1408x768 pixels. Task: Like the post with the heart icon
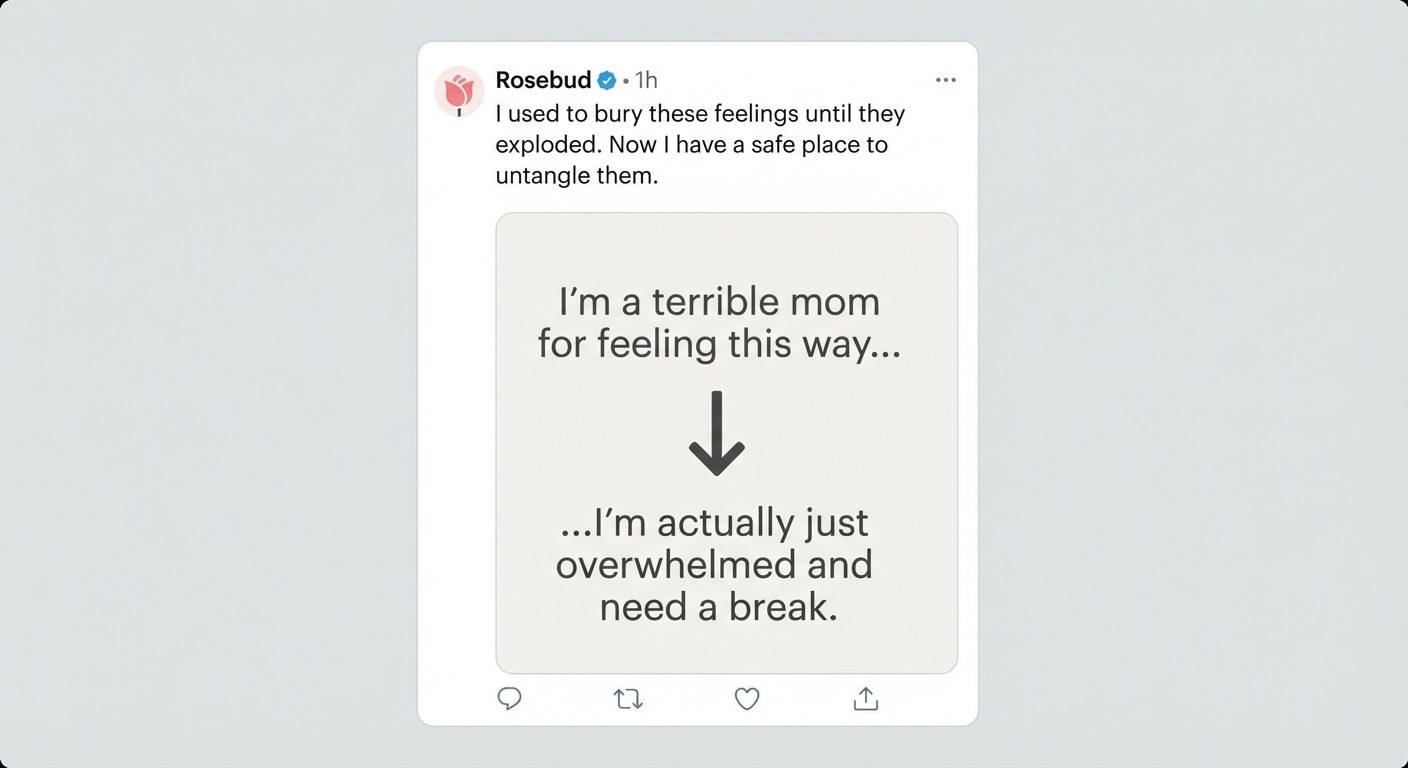747,698
